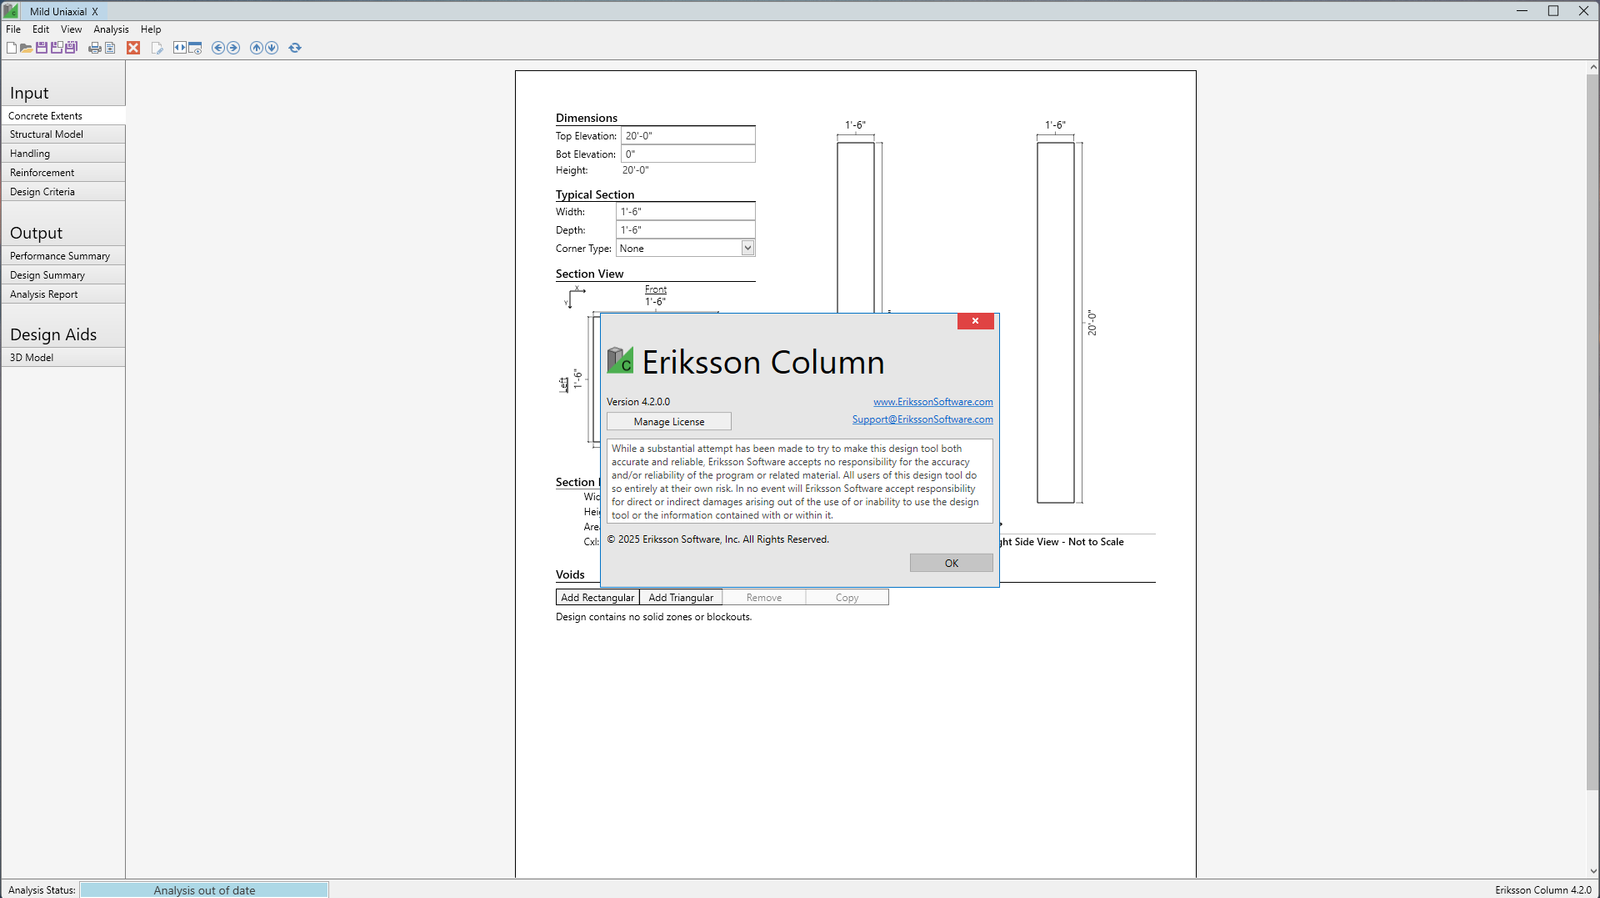Click the disabled Remove void button
This screenshot has width=1600, height=898.
(764, 597)
